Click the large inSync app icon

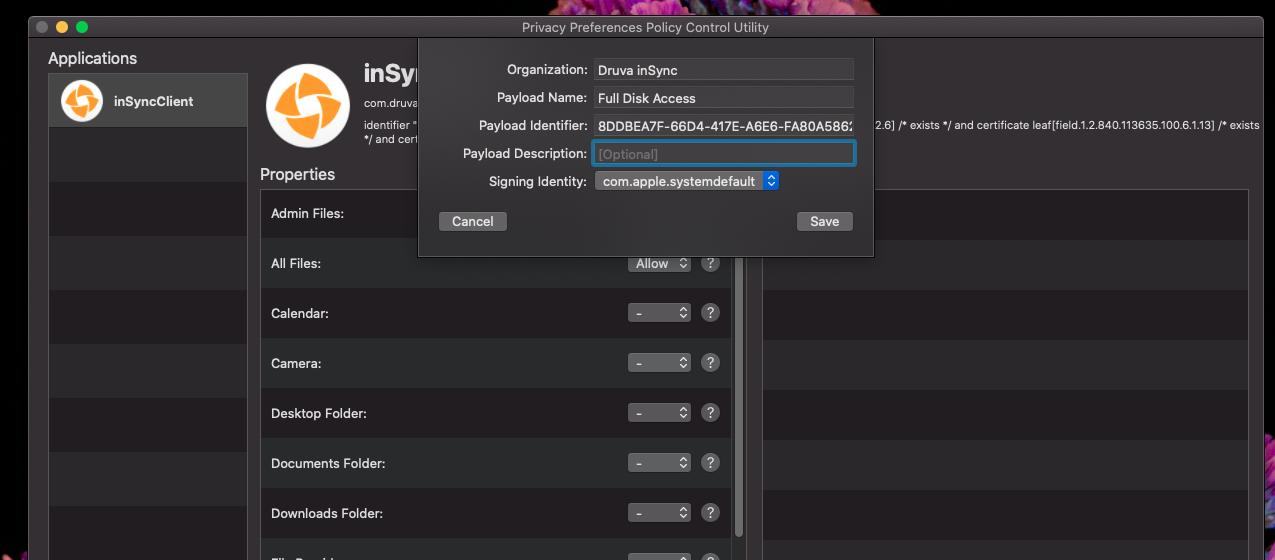[307, 106]
